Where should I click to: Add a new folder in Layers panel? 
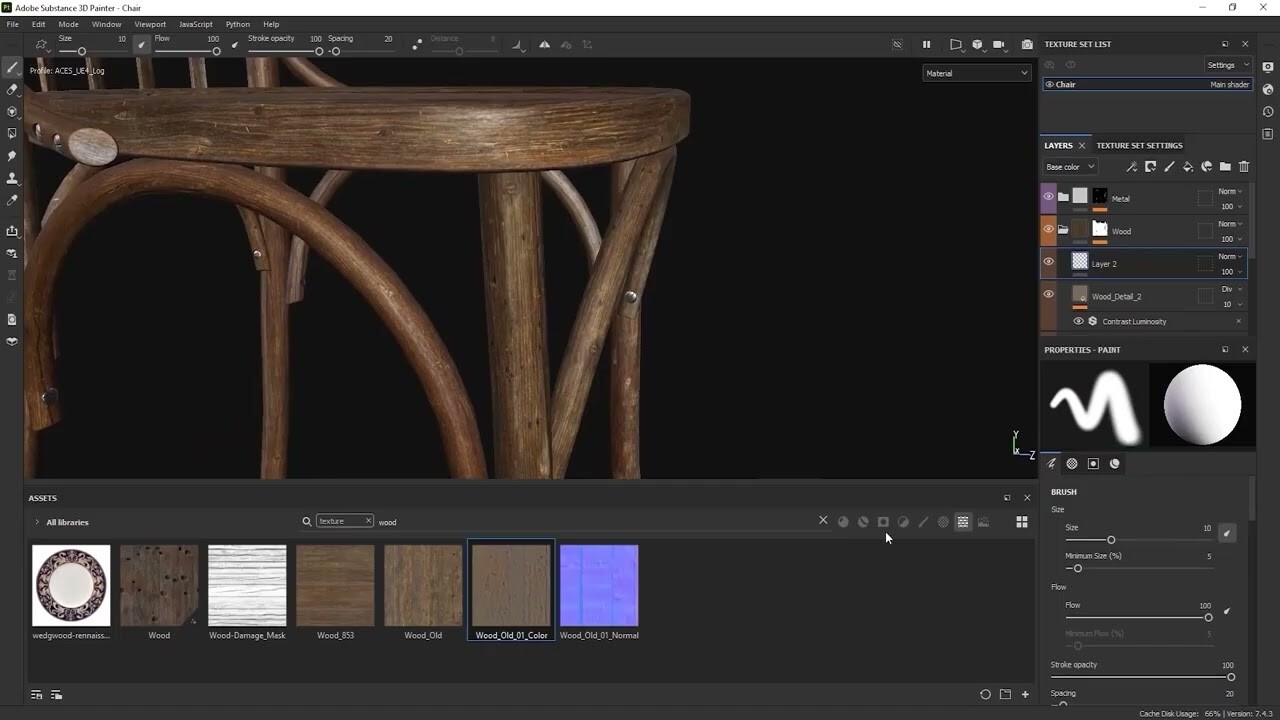[x=1225, y=167]
